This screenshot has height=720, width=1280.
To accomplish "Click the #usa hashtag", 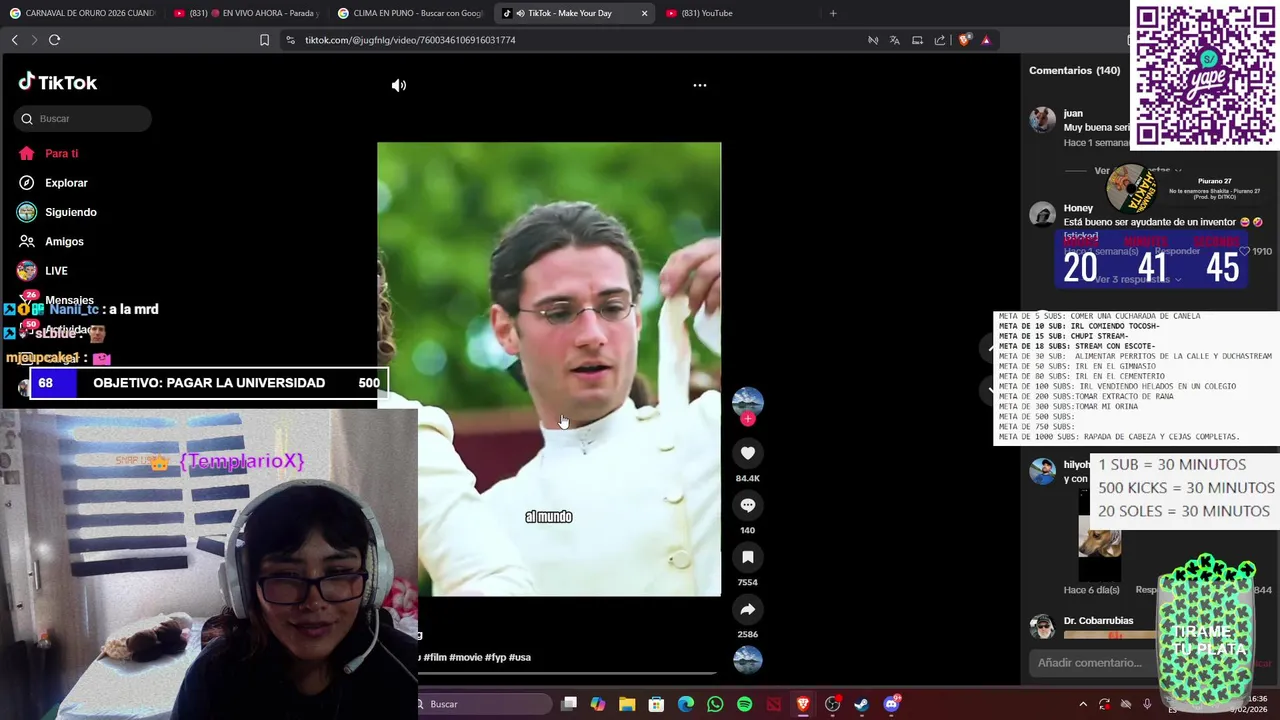I will click(520, 657).
